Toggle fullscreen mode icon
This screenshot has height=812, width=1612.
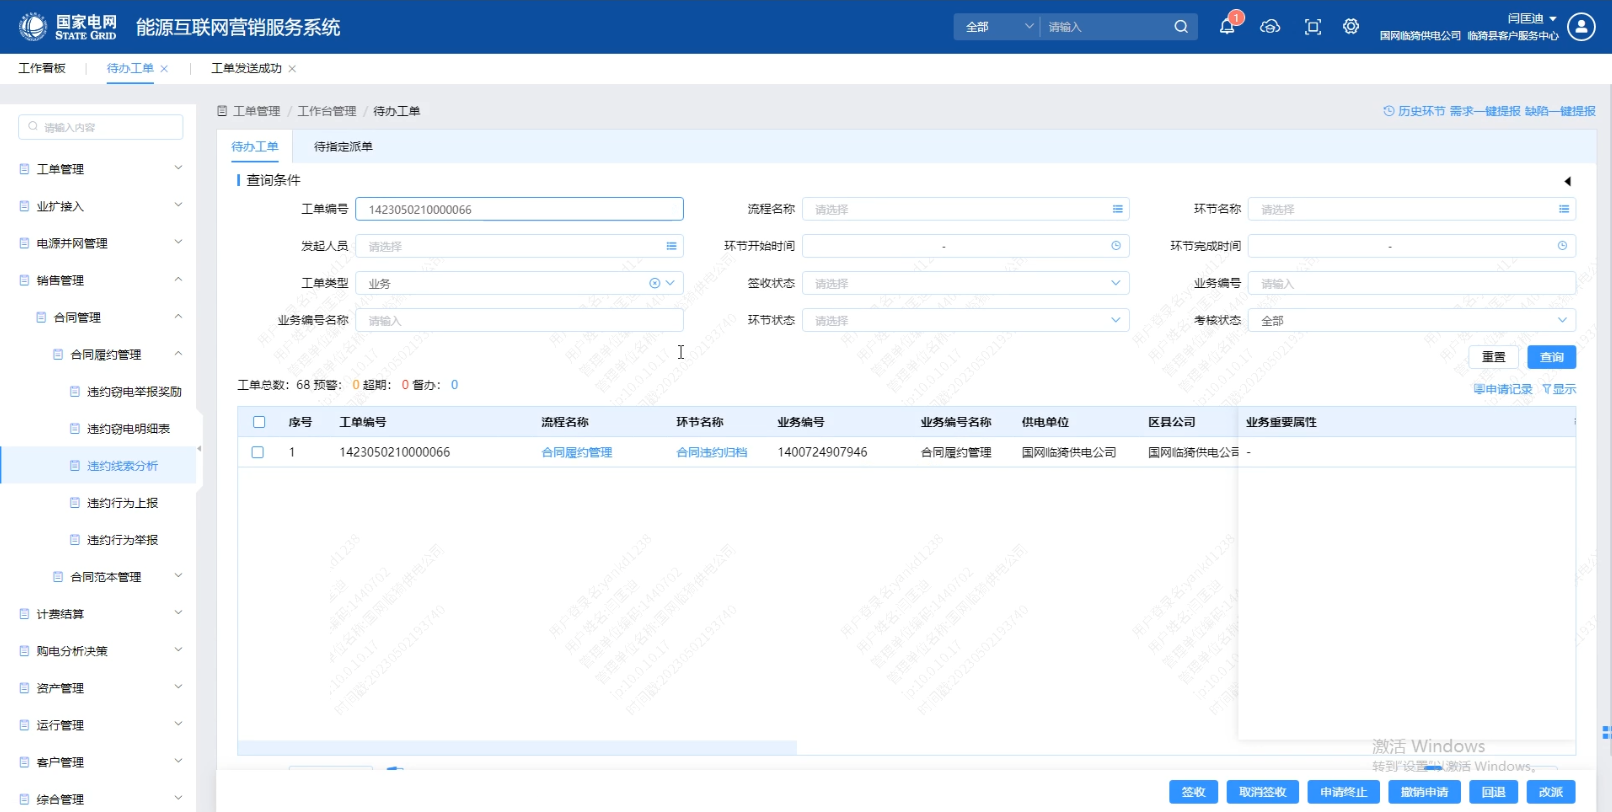(x=1313, y=27)
